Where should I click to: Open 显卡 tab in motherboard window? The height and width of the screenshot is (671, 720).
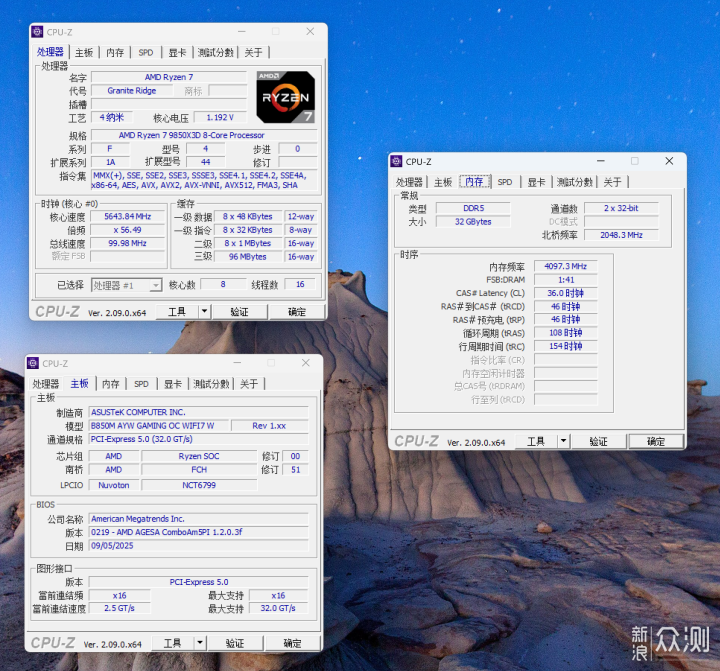tap(173, 384)
